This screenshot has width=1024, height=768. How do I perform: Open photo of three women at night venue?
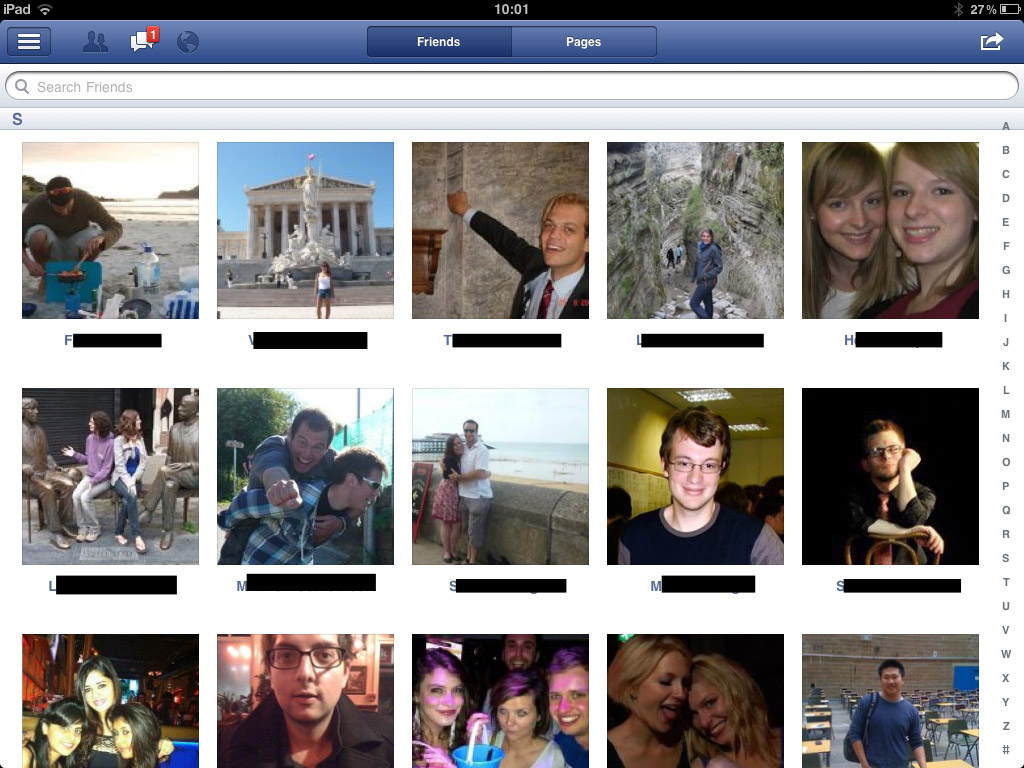tap(110, 701)
